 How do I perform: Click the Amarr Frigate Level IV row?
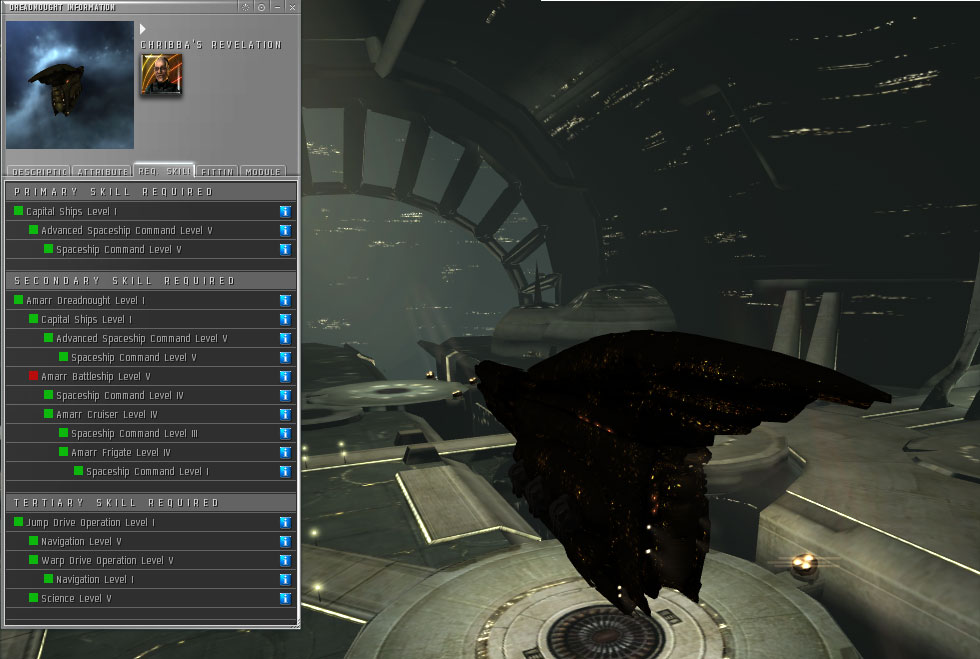click(151, 452)
